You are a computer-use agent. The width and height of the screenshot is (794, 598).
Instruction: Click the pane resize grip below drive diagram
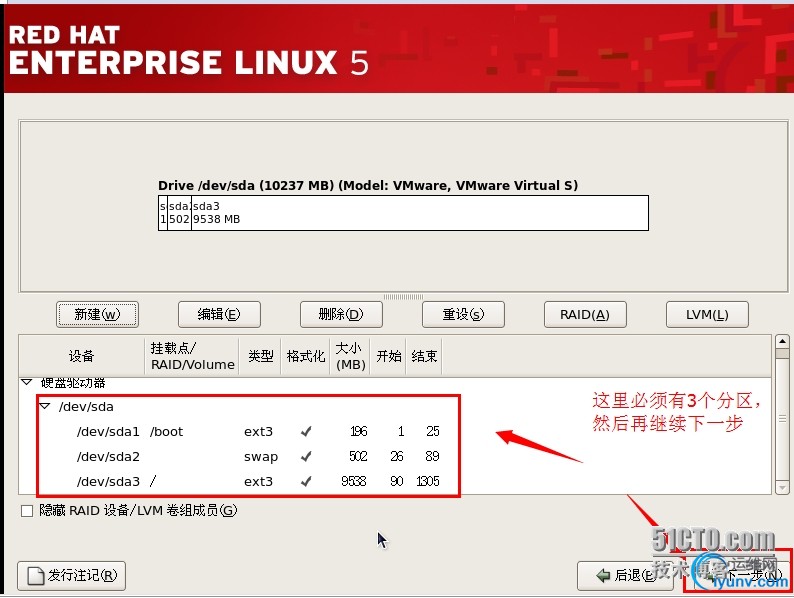403,297
